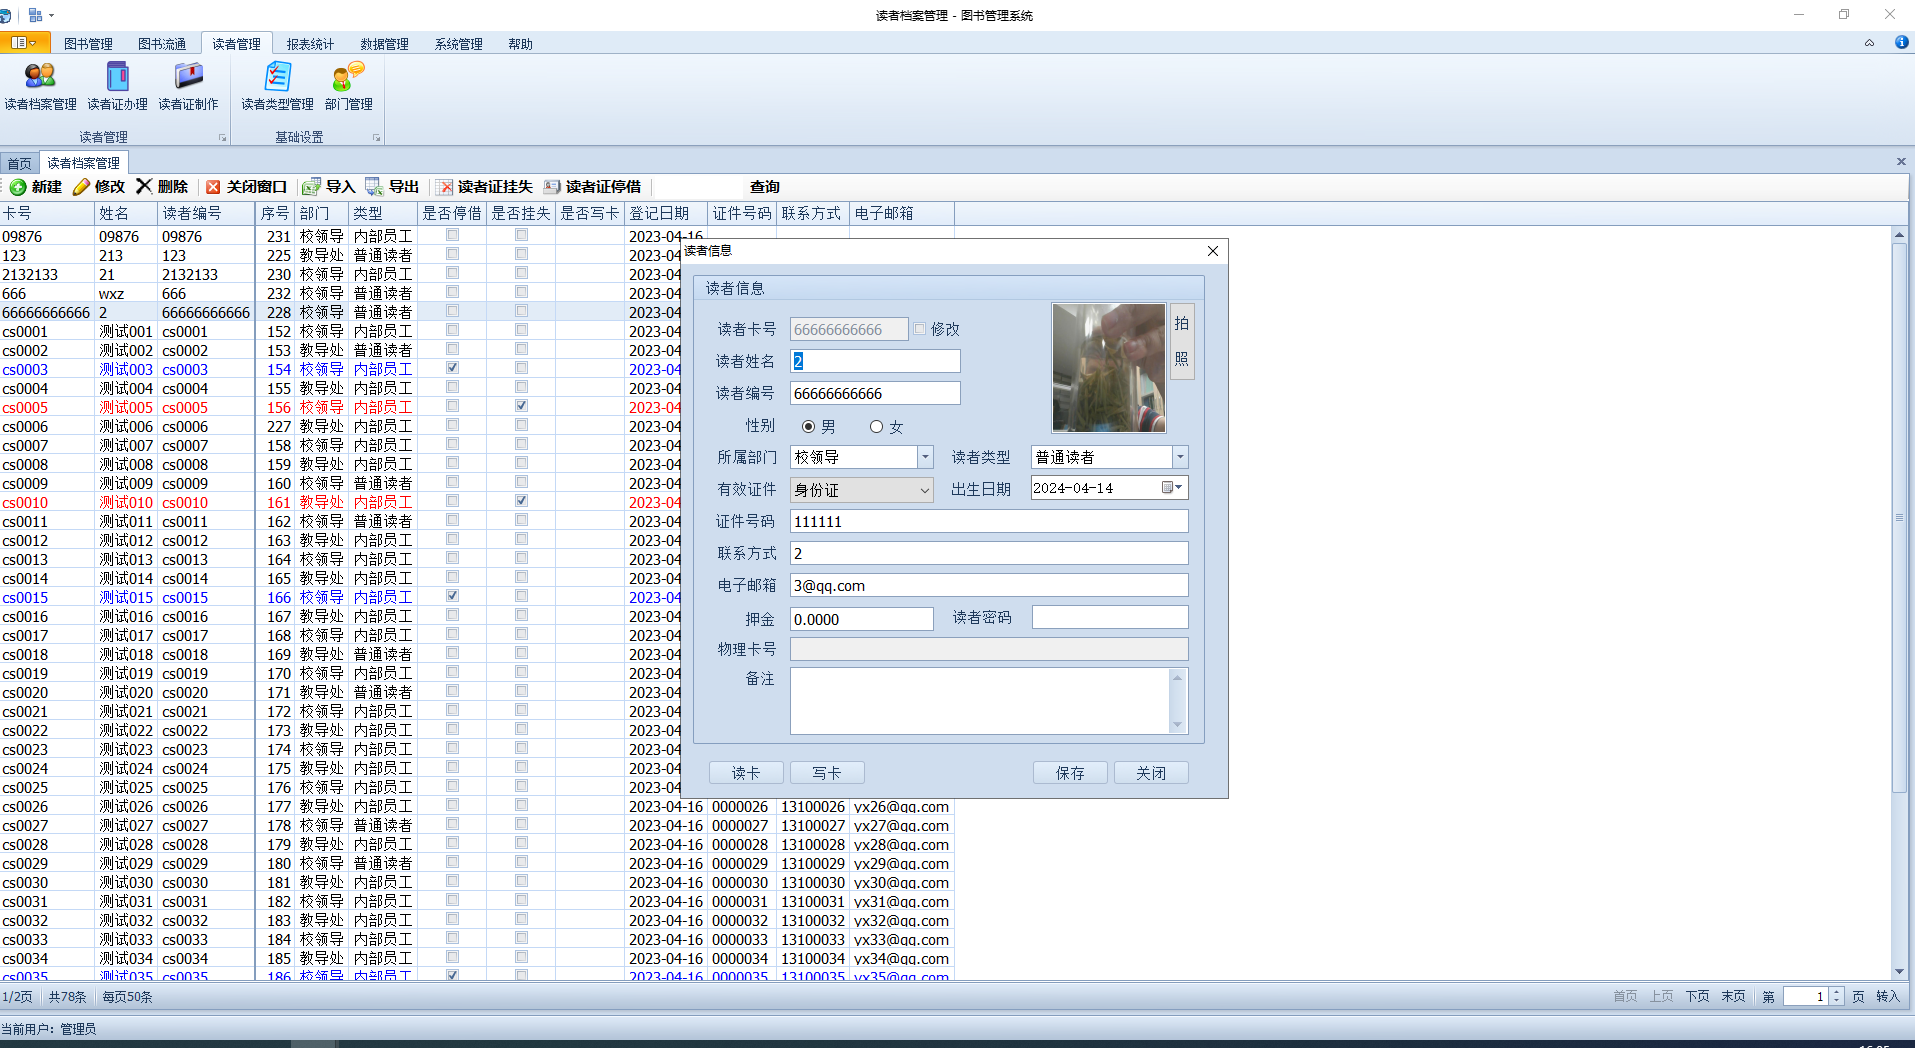Open the 读者类型管理 ribbon icon
This screenshot has height=1048, width=1915.
coord(277,78)
